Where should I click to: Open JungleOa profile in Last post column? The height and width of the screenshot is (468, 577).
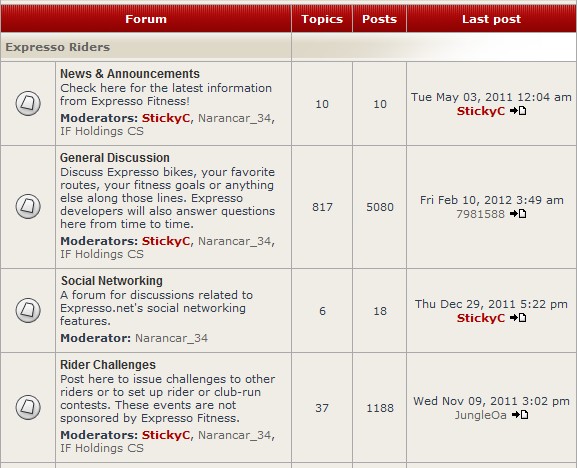pos(481,415)
